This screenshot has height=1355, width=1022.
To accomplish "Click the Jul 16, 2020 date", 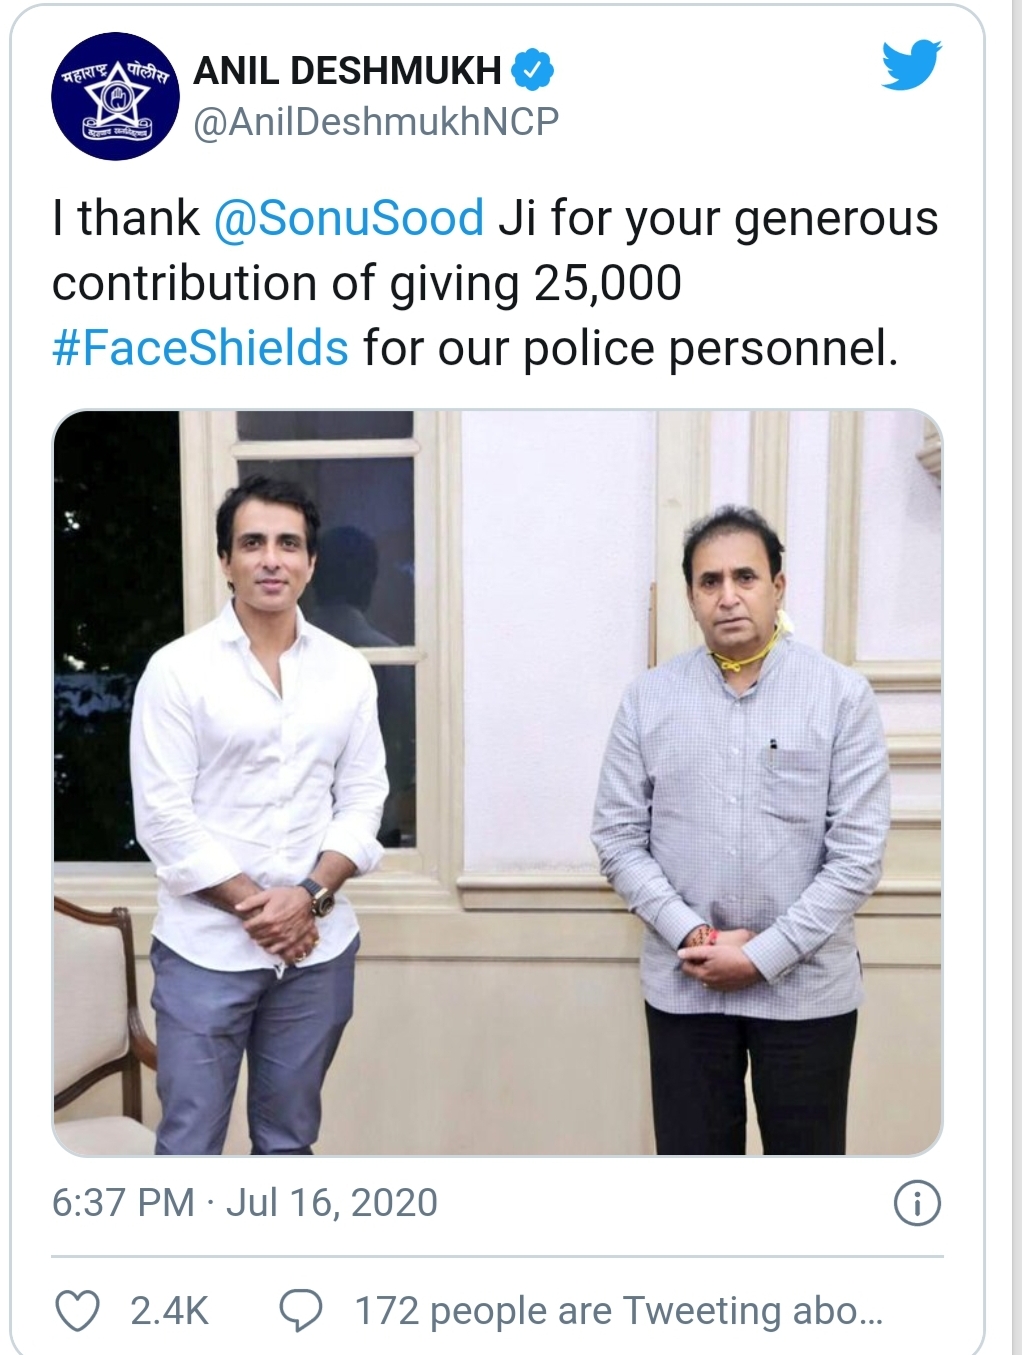I will [x=332, y=1202].
